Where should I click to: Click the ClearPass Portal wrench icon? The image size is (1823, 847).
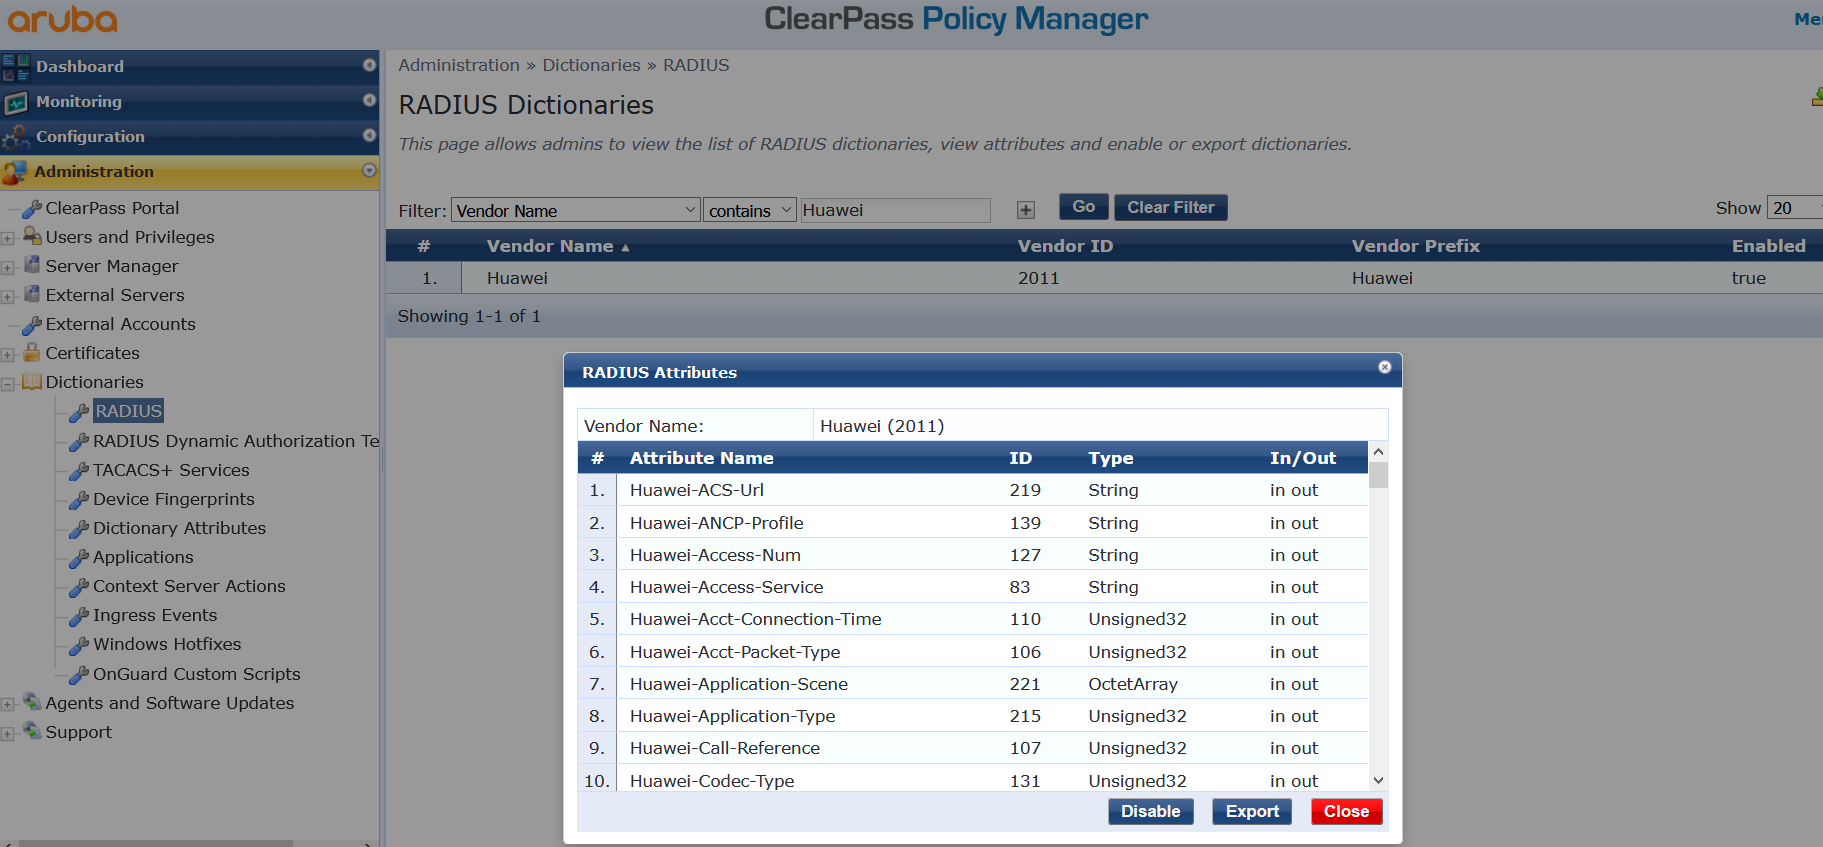click(32, 208)
